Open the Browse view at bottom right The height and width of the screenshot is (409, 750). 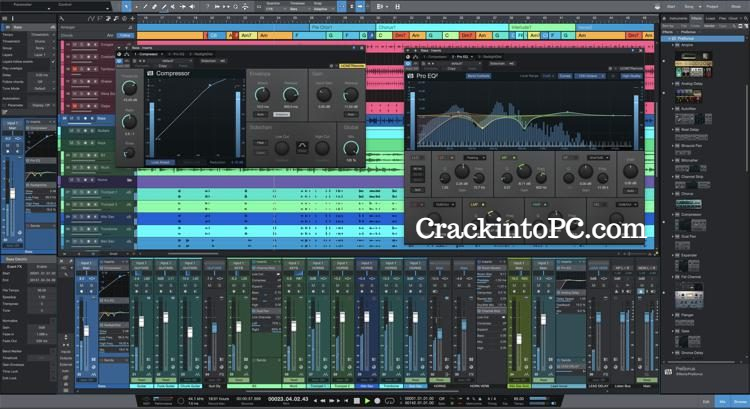[x=740, y=402]
